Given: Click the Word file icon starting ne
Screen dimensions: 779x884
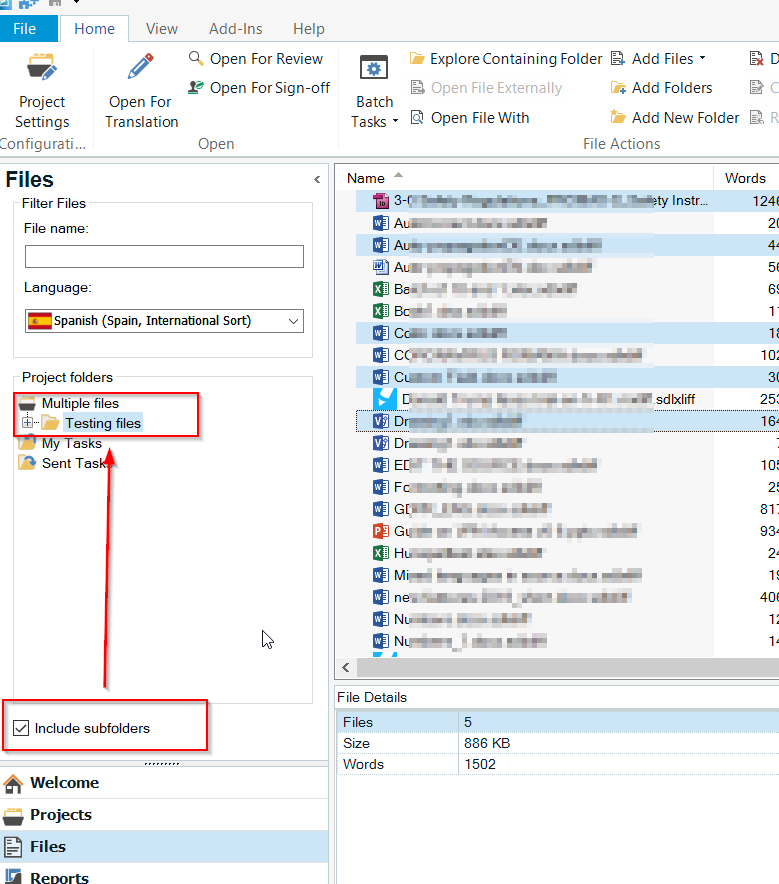Looking at the screenshot, I should (381, 597).
